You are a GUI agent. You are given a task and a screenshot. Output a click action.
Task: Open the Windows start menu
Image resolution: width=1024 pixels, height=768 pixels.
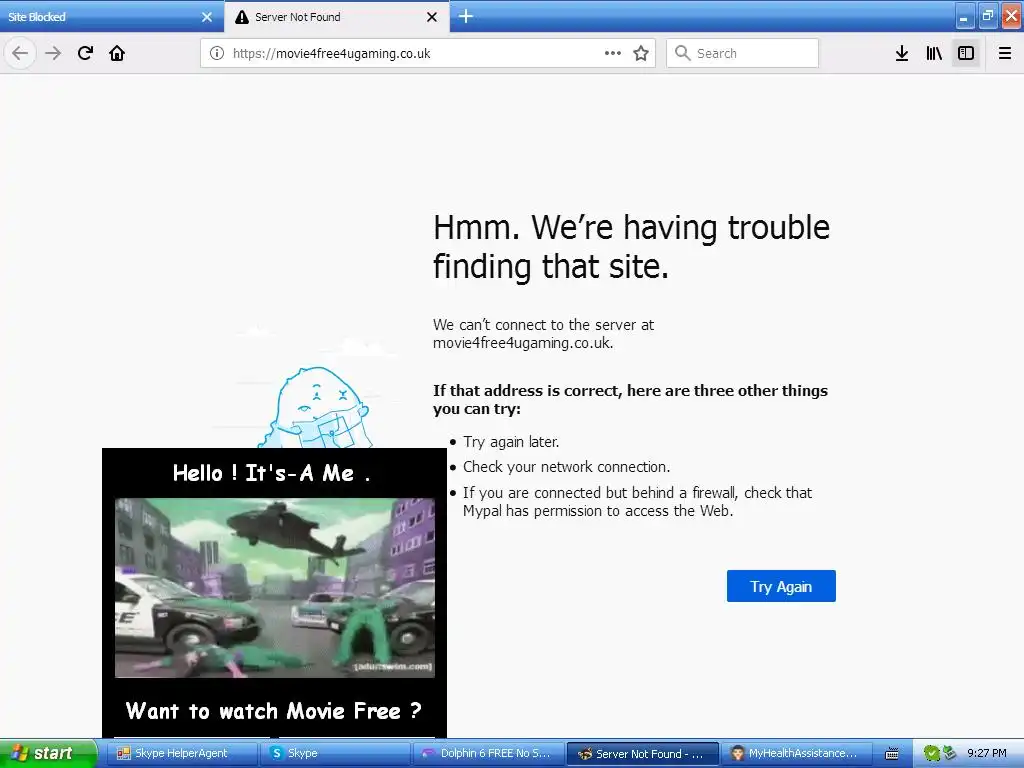point(47,753)
